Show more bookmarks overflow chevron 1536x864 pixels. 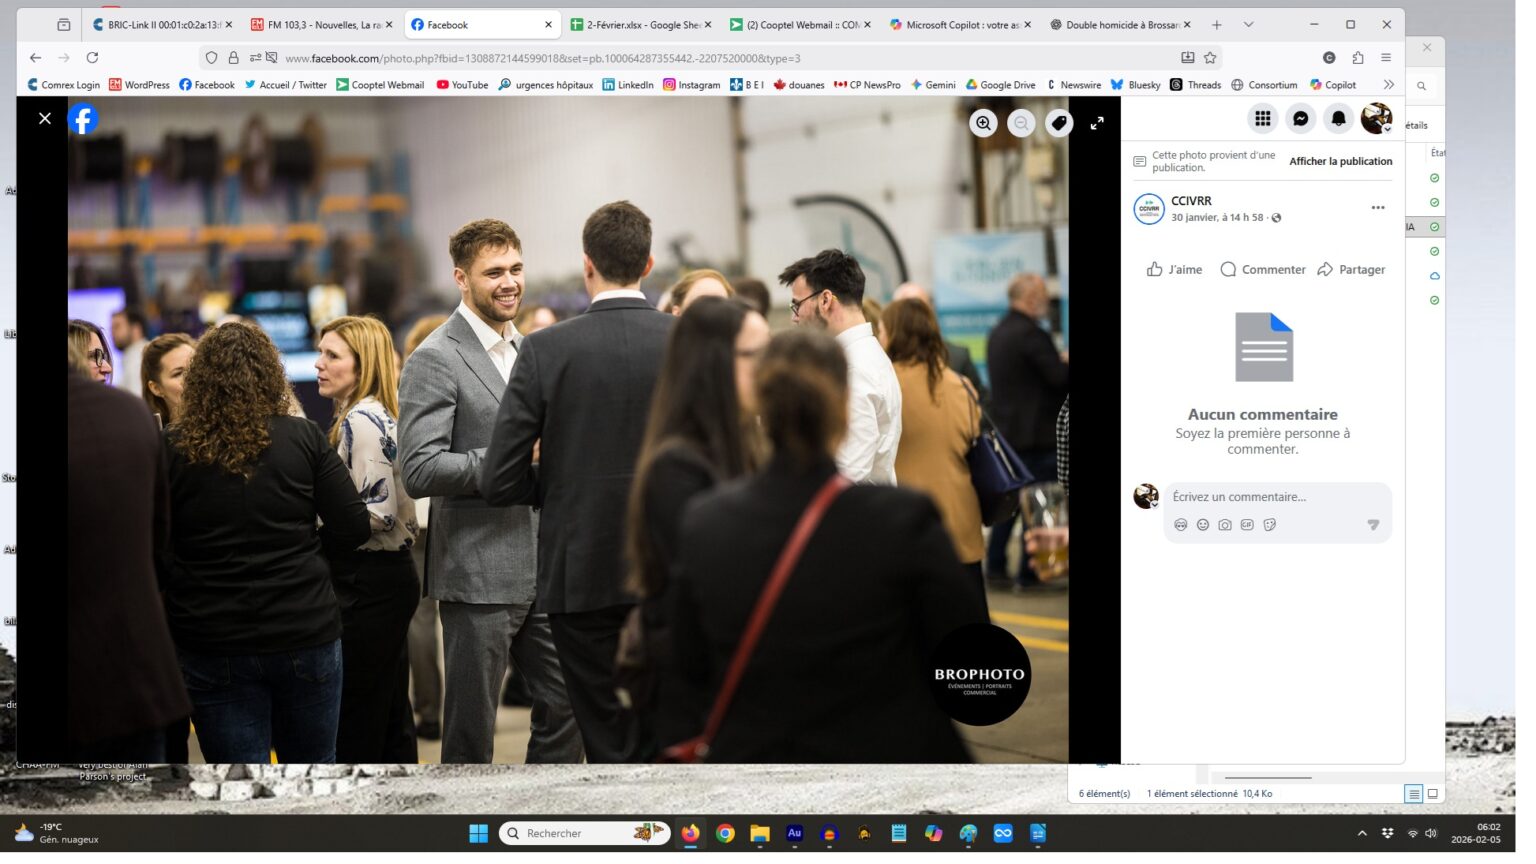coord(1388,85)
